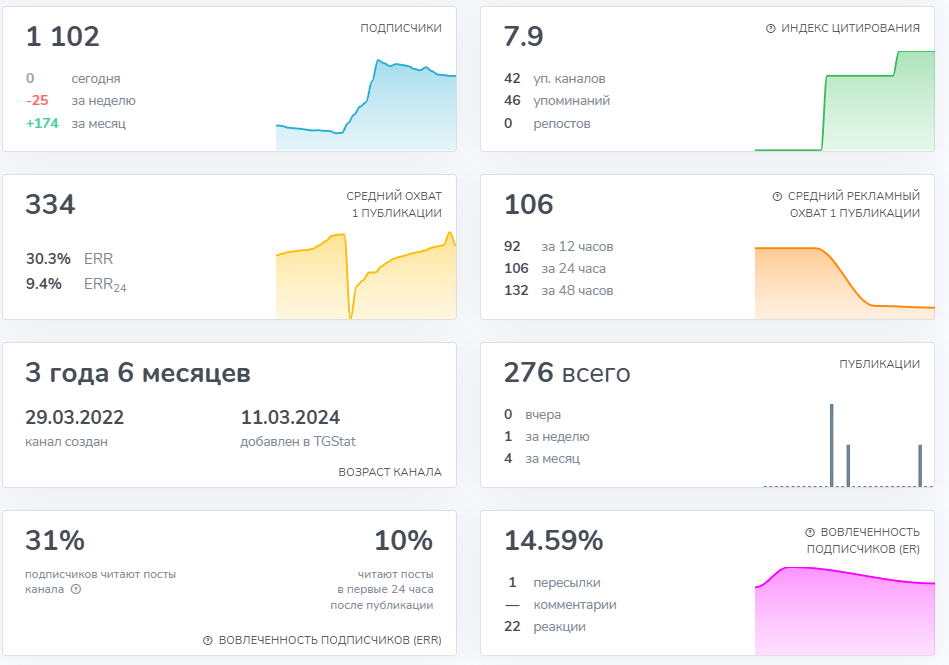Click the orange advertising reach chart
This screenshot has width=949, height=665.
pos(845,280)
